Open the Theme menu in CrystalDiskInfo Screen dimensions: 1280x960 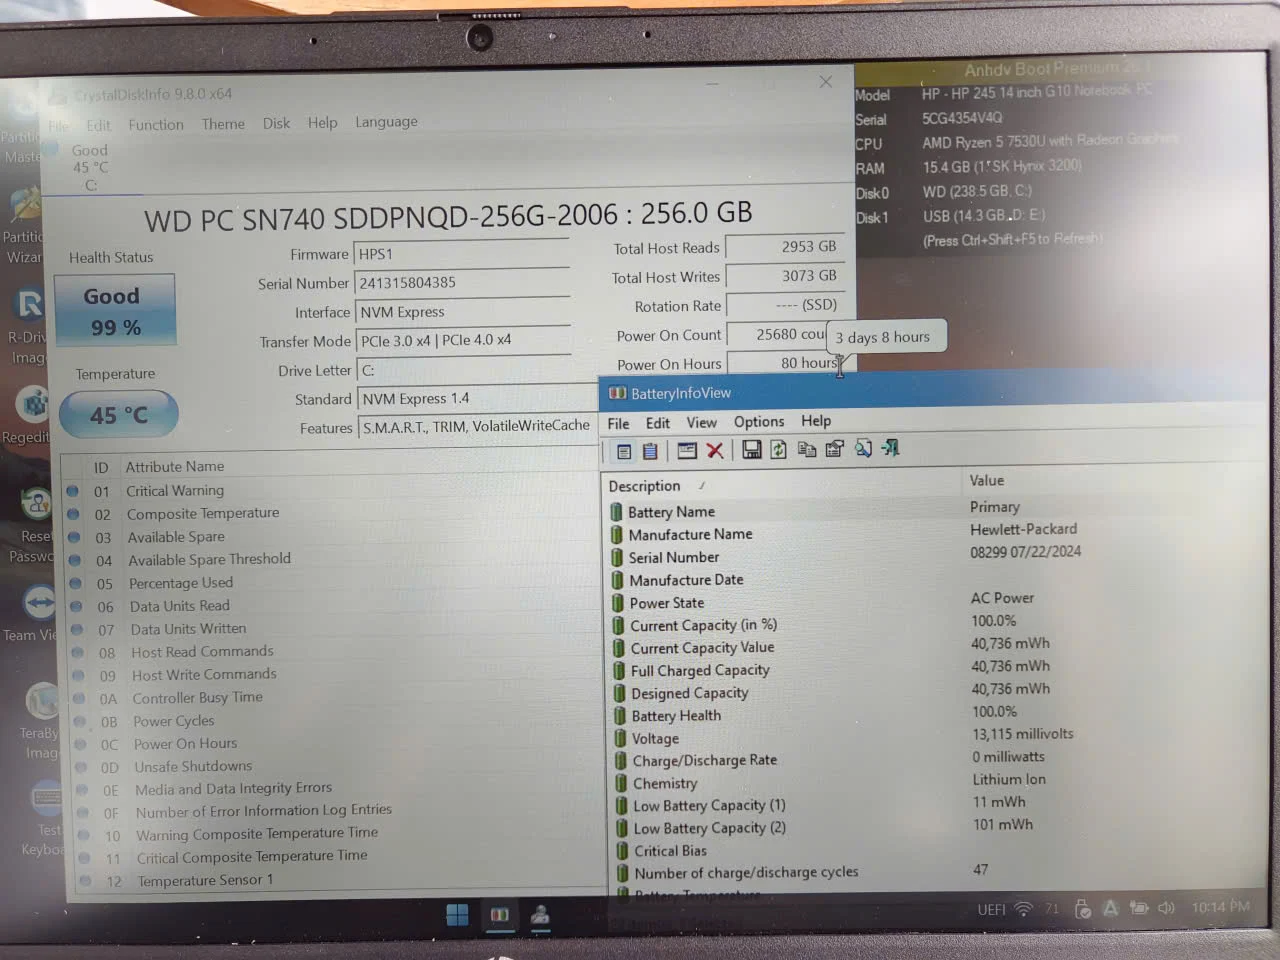tap(223, 124)
